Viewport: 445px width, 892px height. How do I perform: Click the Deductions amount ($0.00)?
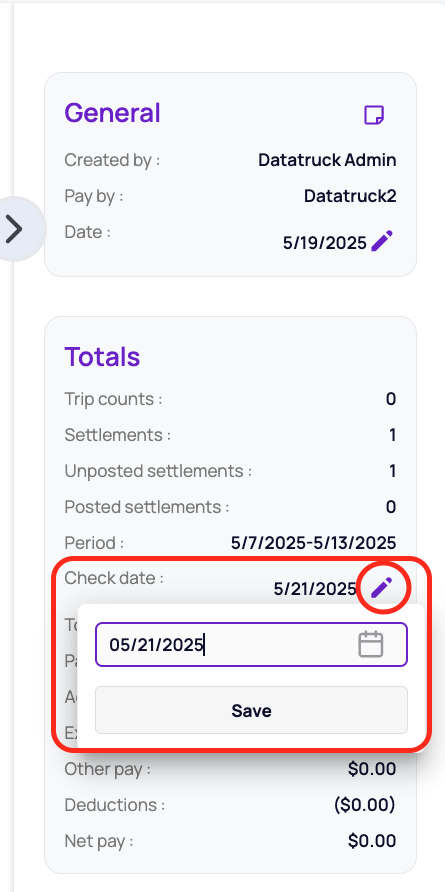pos(365,805)
